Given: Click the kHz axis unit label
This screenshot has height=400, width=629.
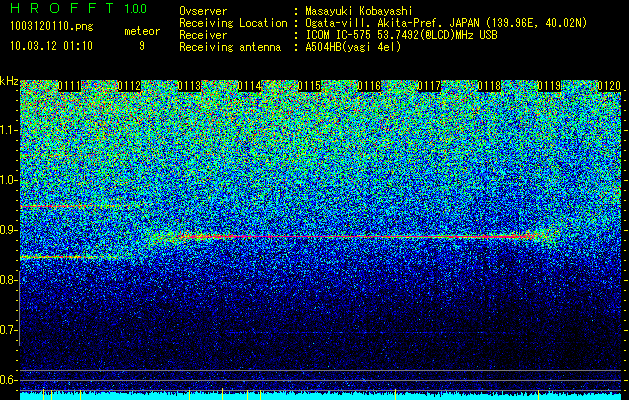Looking at the screenshot, I should 9,81.
